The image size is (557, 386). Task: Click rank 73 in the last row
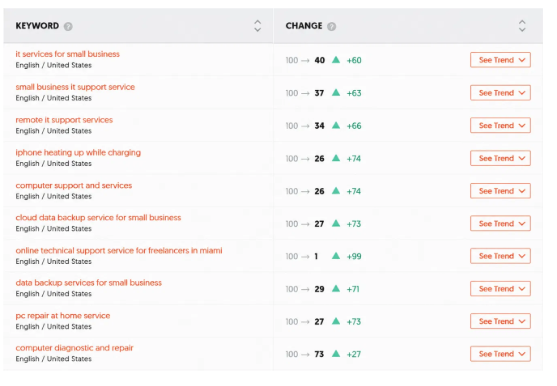(319, 354)
